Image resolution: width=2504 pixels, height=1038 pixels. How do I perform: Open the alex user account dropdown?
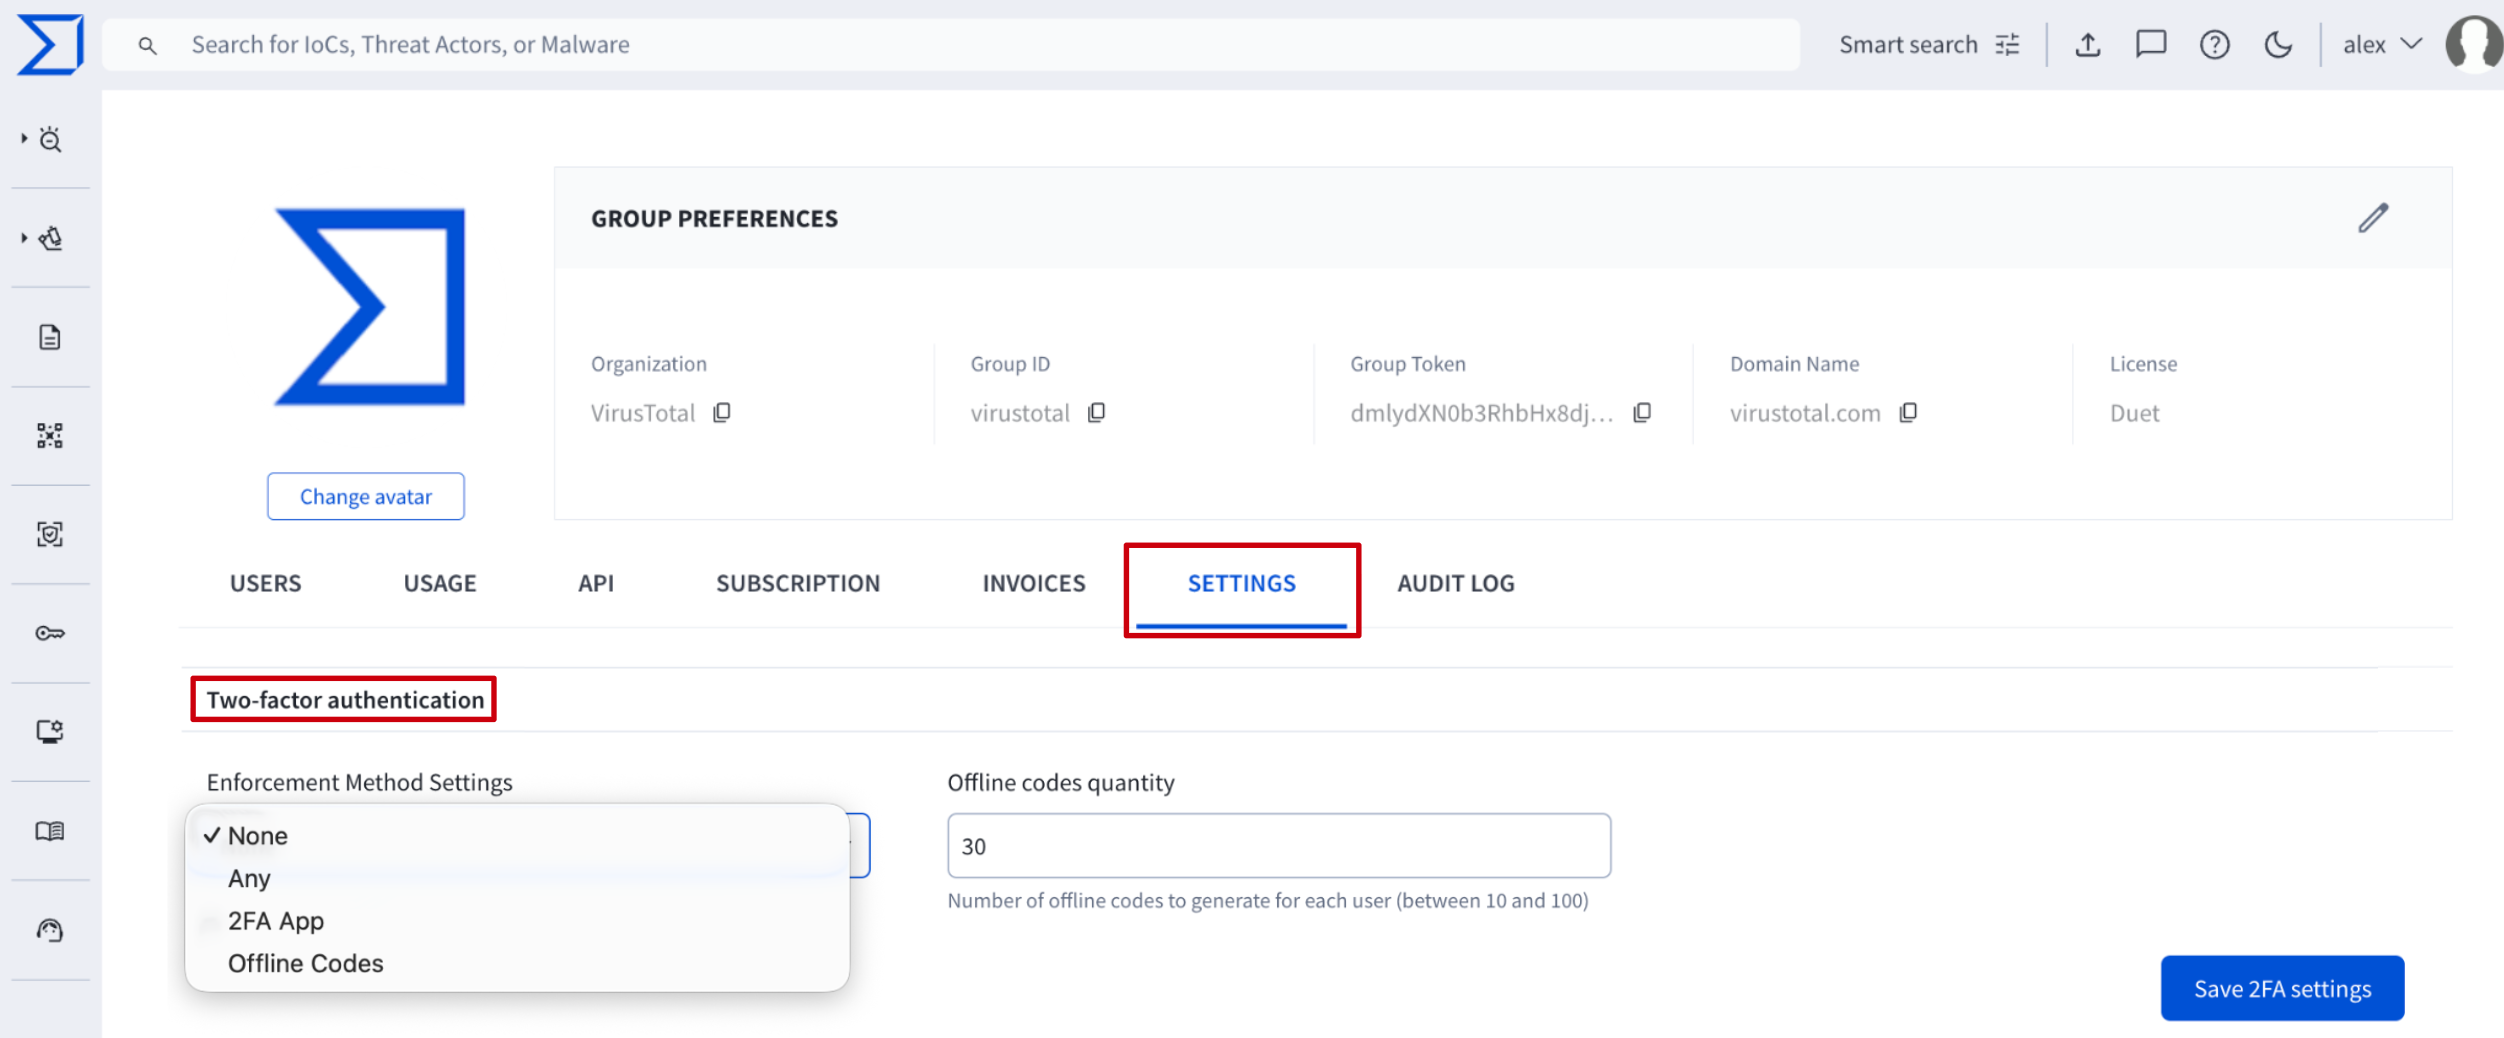tap(2382, 45)
